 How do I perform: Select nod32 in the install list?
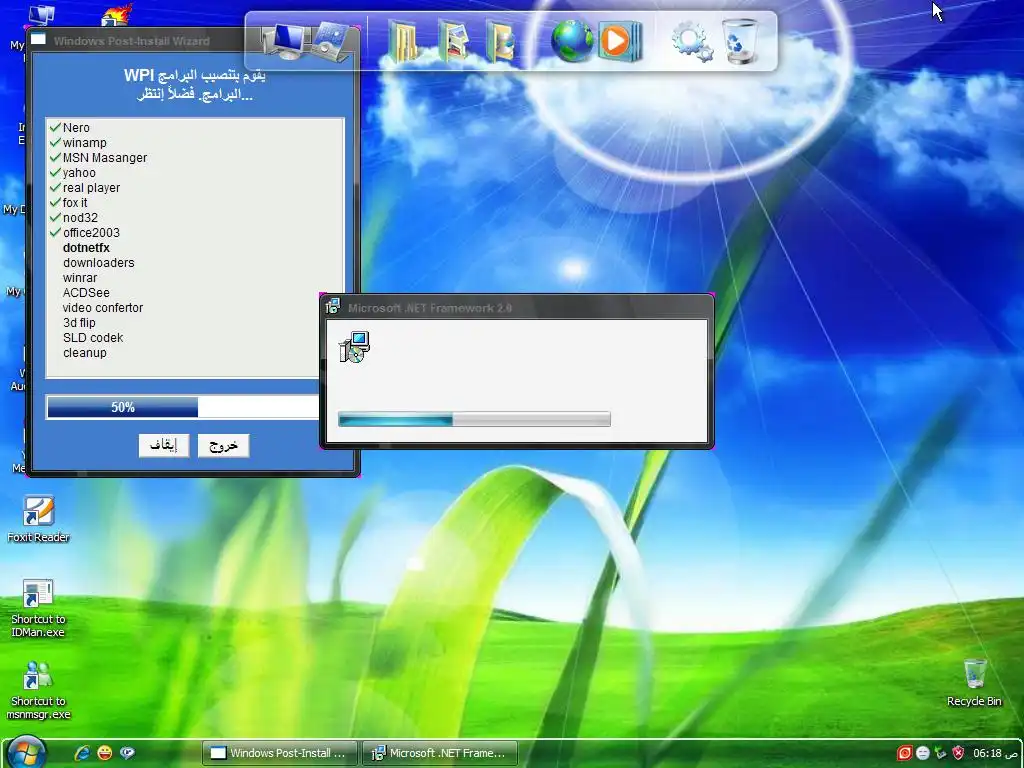pos(80,217)
